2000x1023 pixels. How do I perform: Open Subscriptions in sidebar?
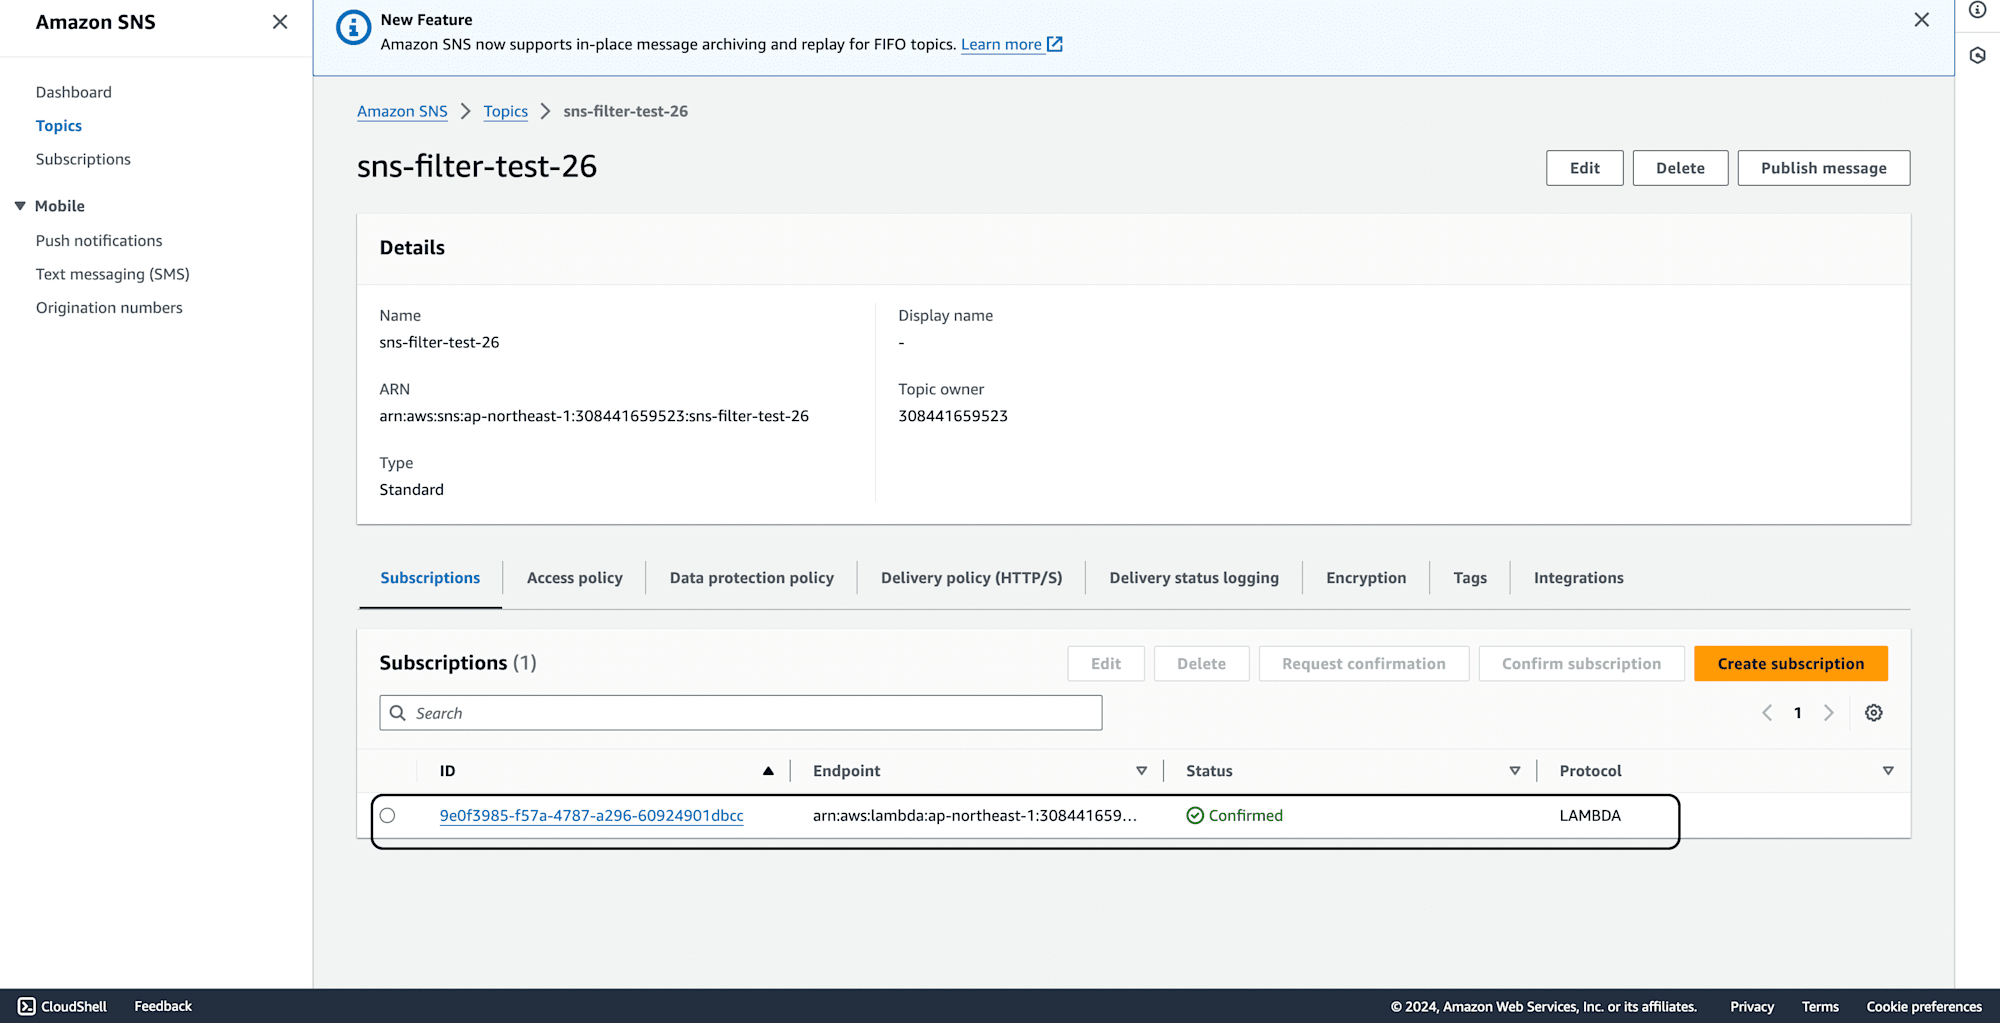point(83,159)
